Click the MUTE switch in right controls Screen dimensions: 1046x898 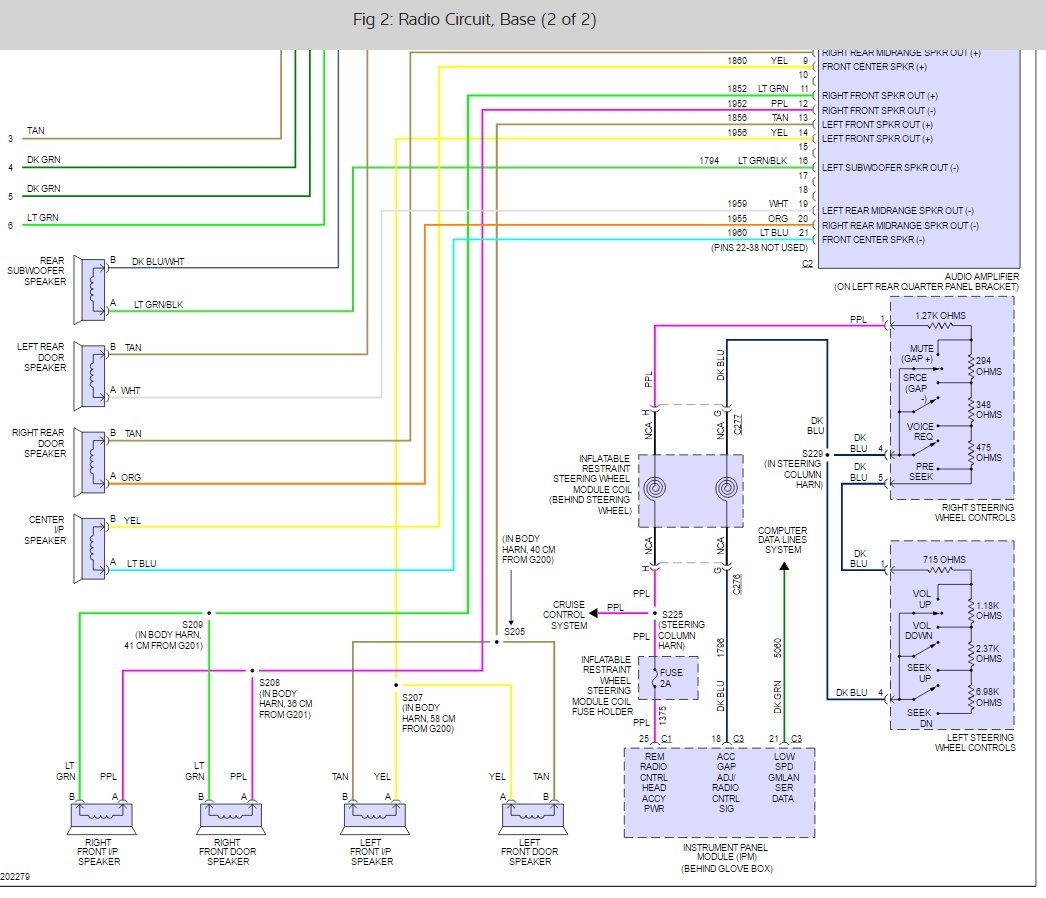[925, 367]
